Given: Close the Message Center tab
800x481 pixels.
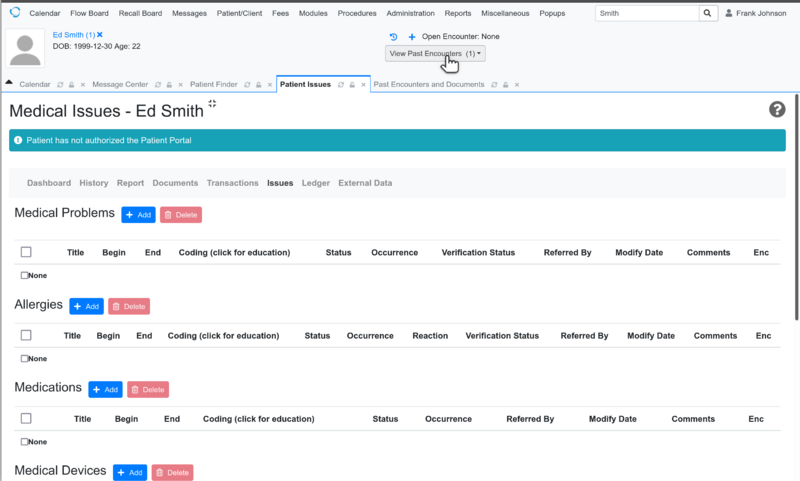Looking at the screenshot, I should click(180, 85).
